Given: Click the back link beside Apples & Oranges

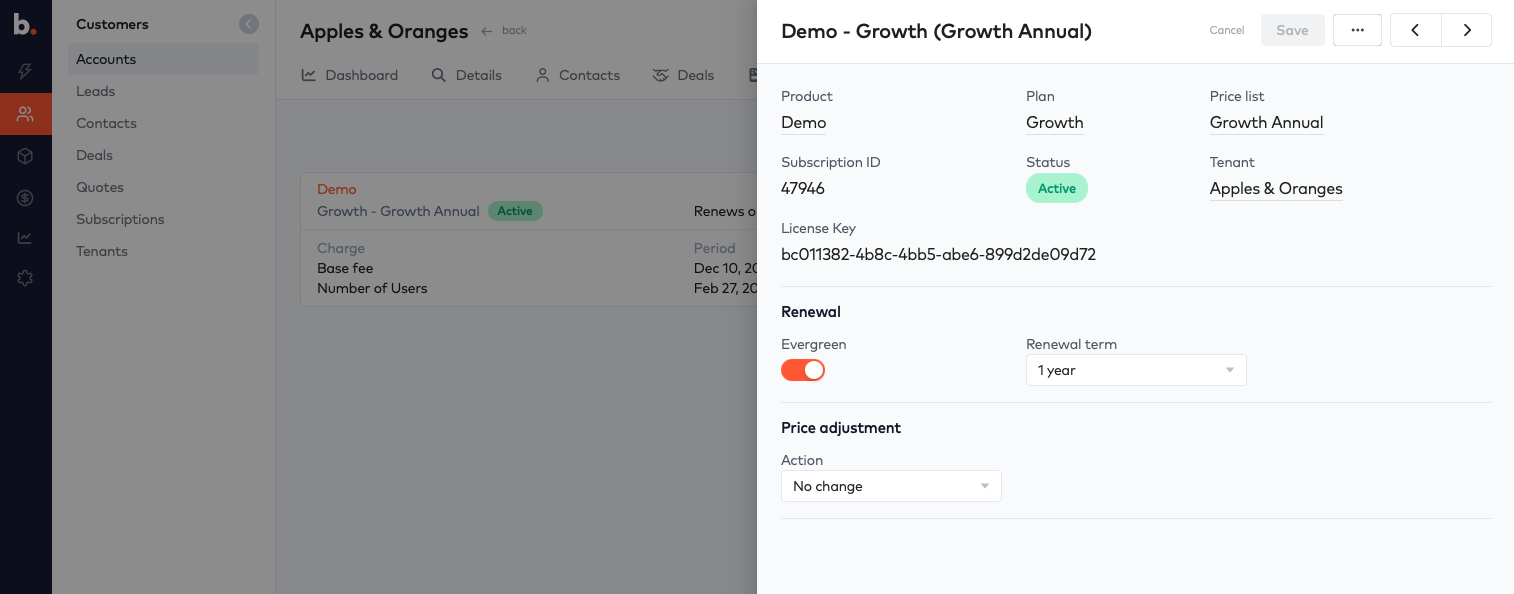Looking at the screenshot, I should pyautogui.click(x=504, y=31).
